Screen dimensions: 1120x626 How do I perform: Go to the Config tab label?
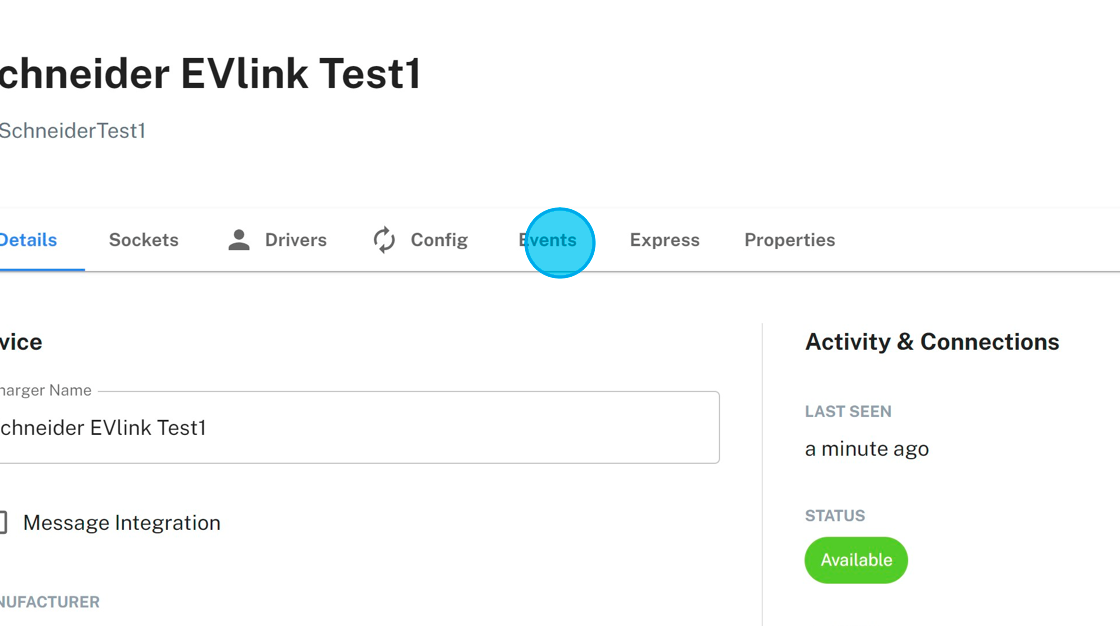point(439,240)
